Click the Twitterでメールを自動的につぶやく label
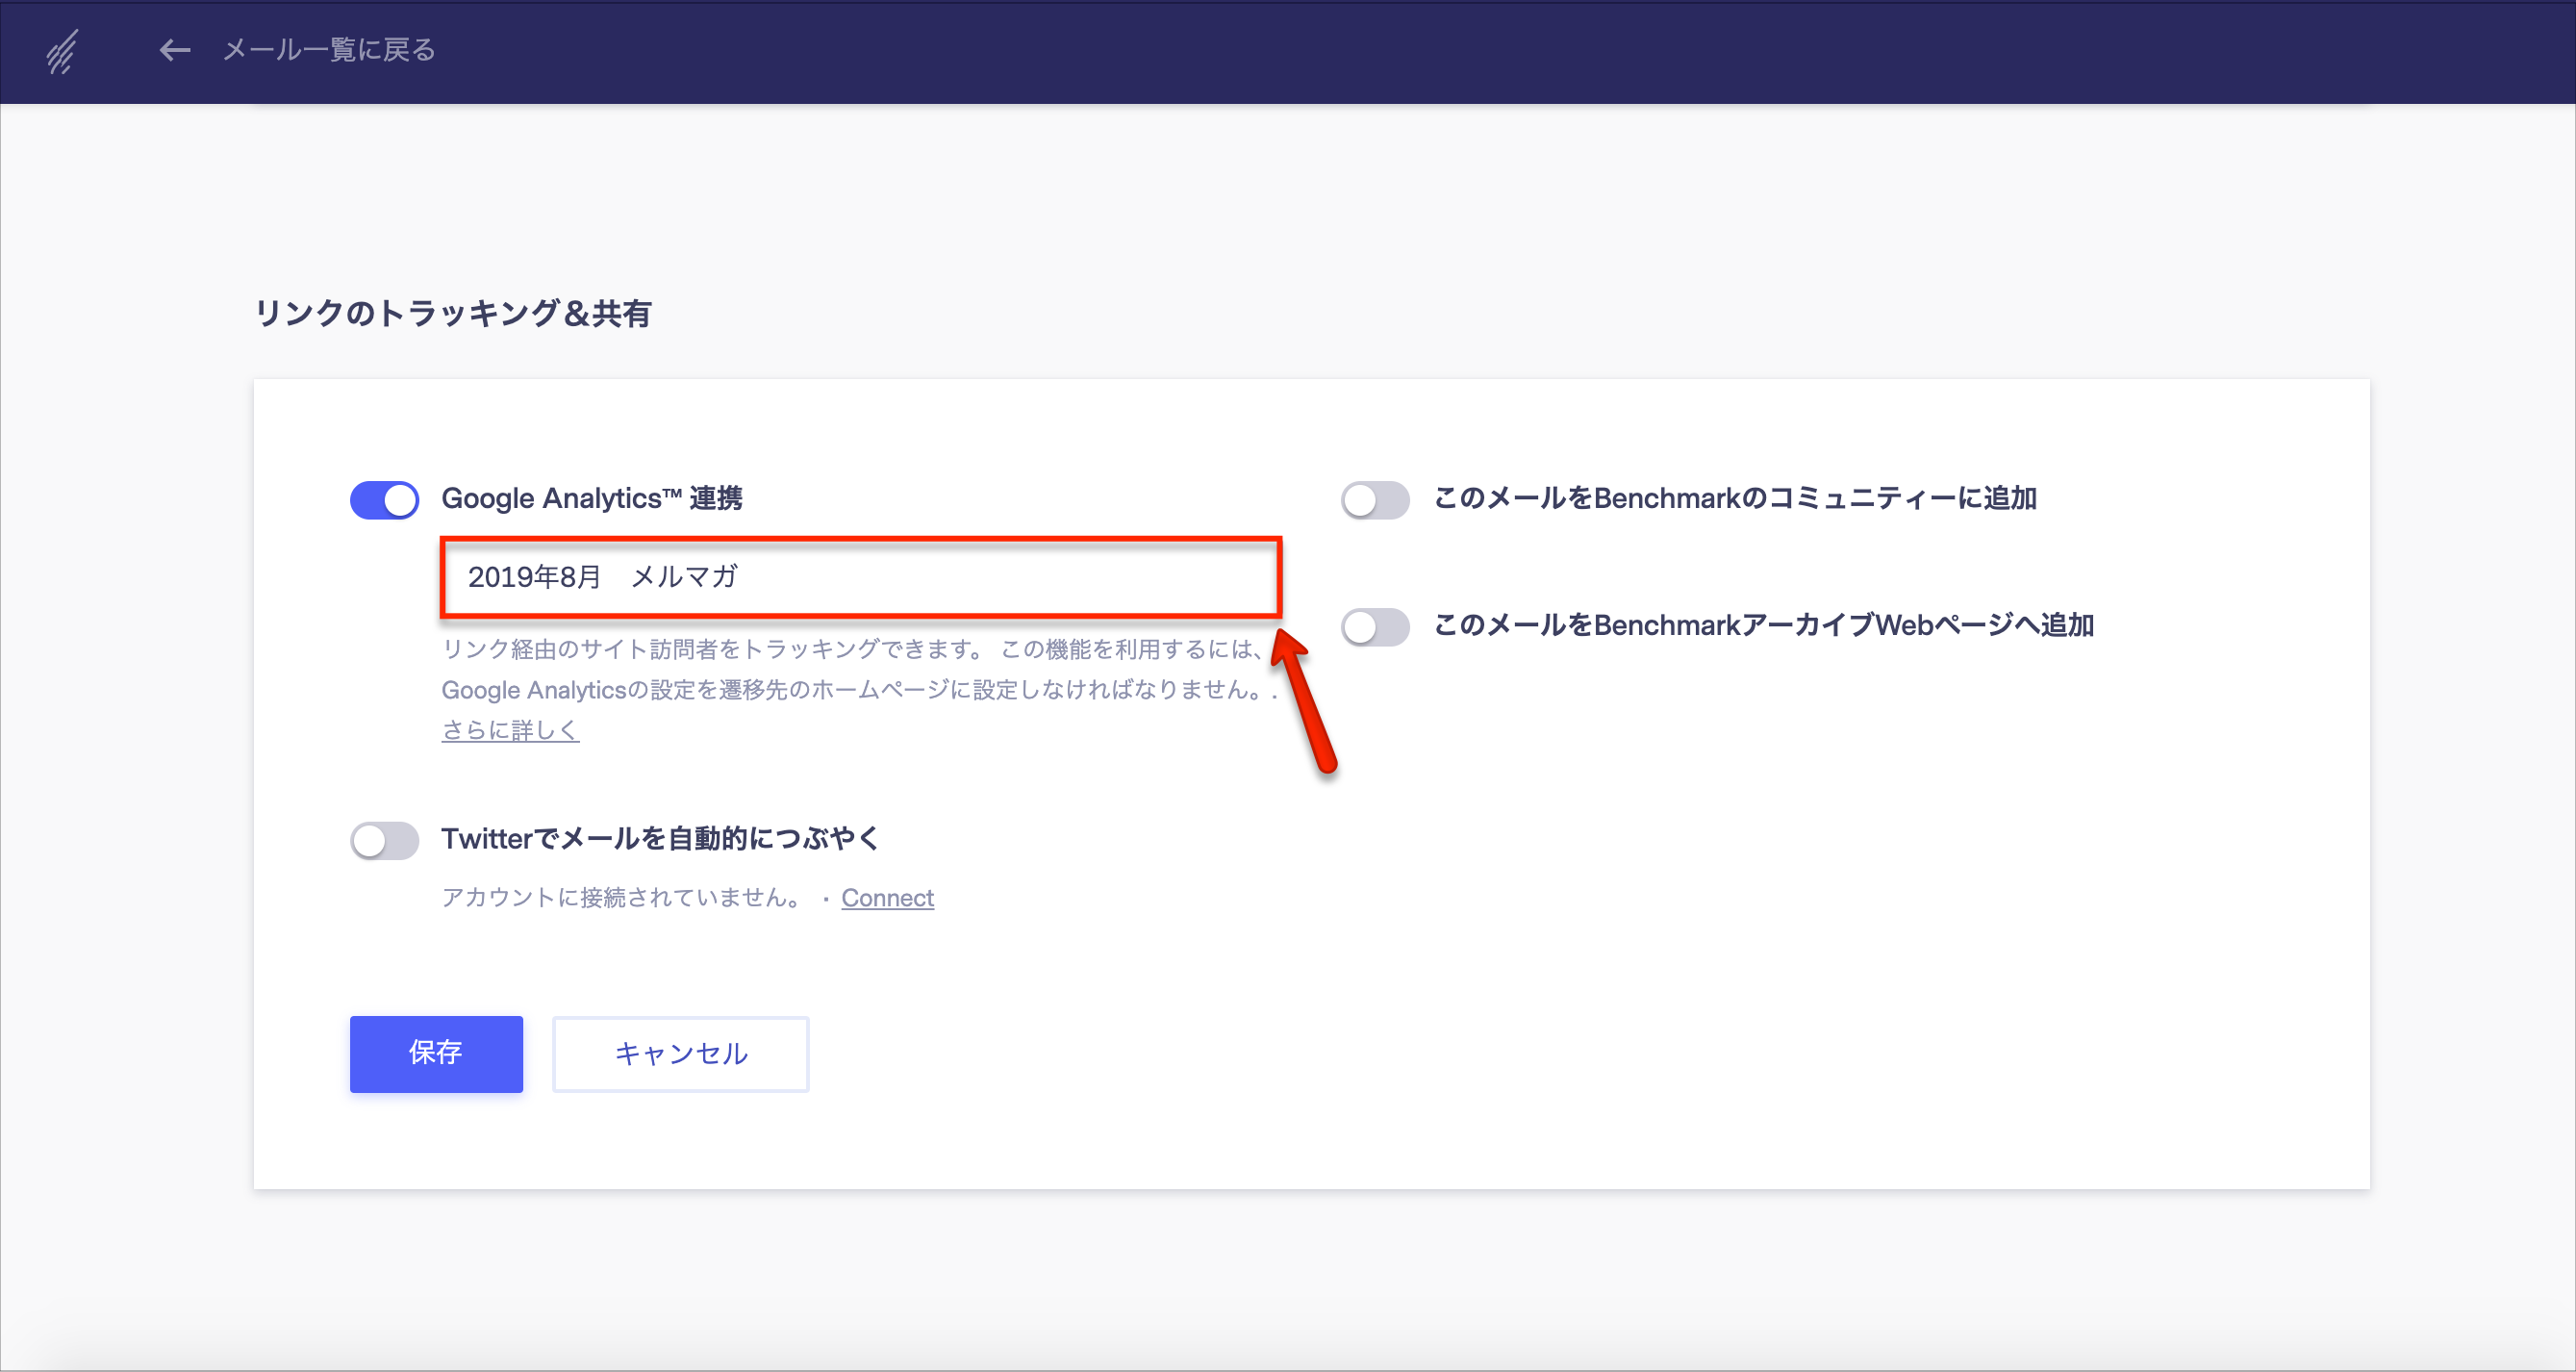The height and width of the screenshot is (1372, 2576). click(660, 838)
